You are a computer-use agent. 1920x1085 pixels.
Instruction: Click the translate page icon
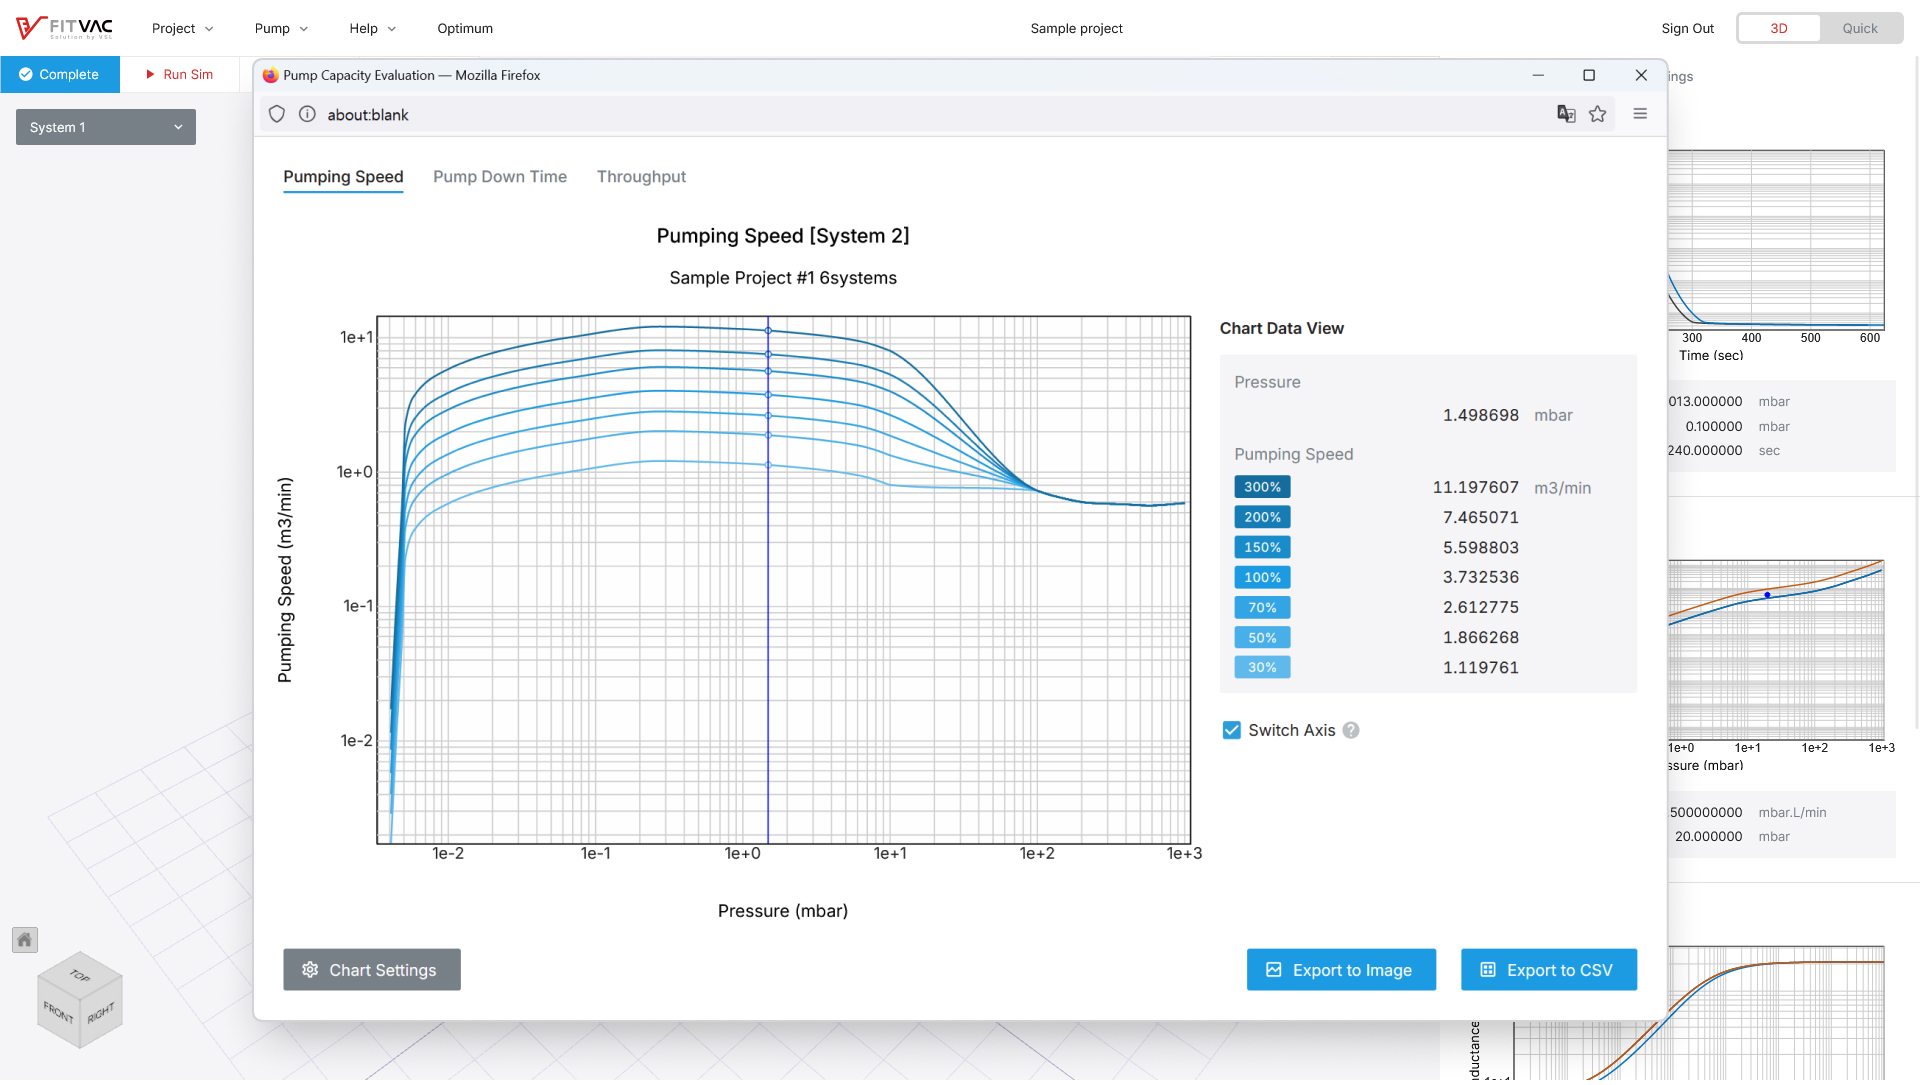[1566, 114]
